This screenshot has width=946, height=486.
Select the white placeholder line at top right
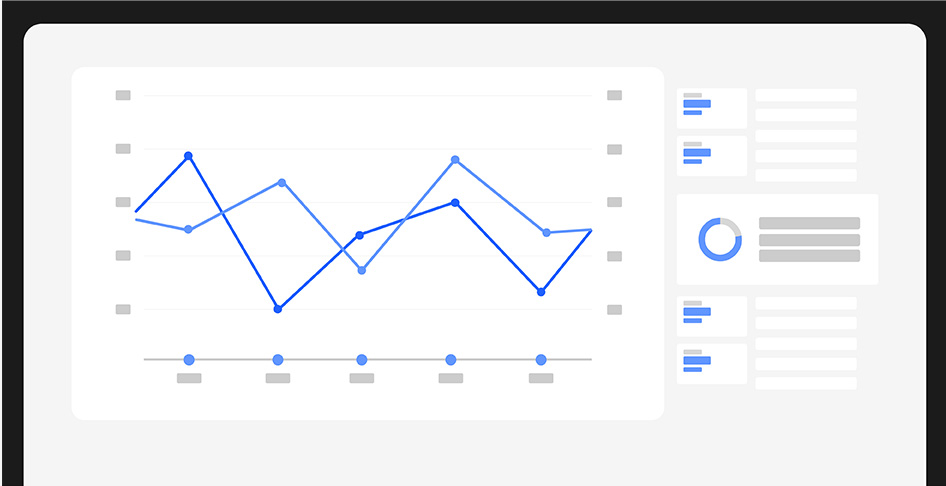805,95
